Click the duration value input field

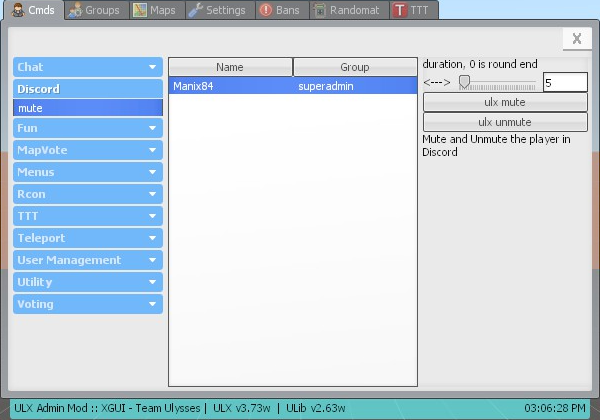tap(565, 83)
